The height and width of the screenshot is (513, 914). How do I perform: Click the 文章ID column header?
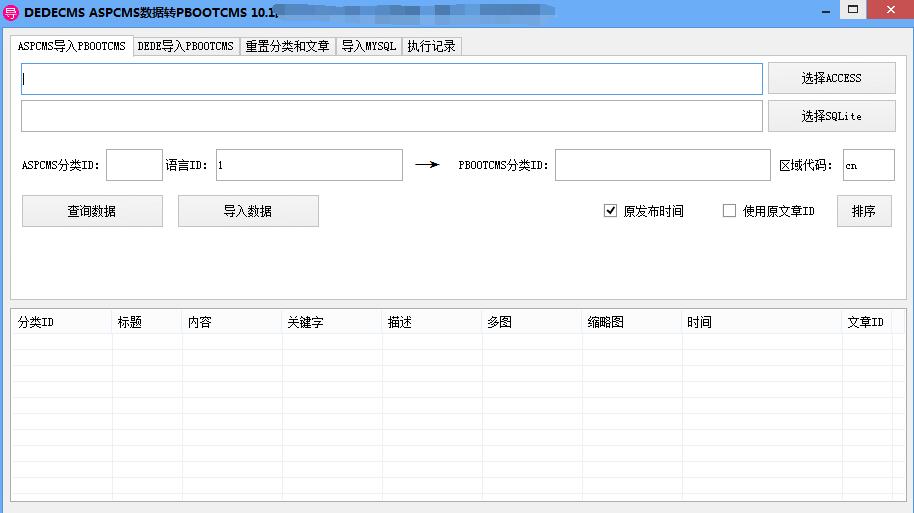(x=867, y=322)
